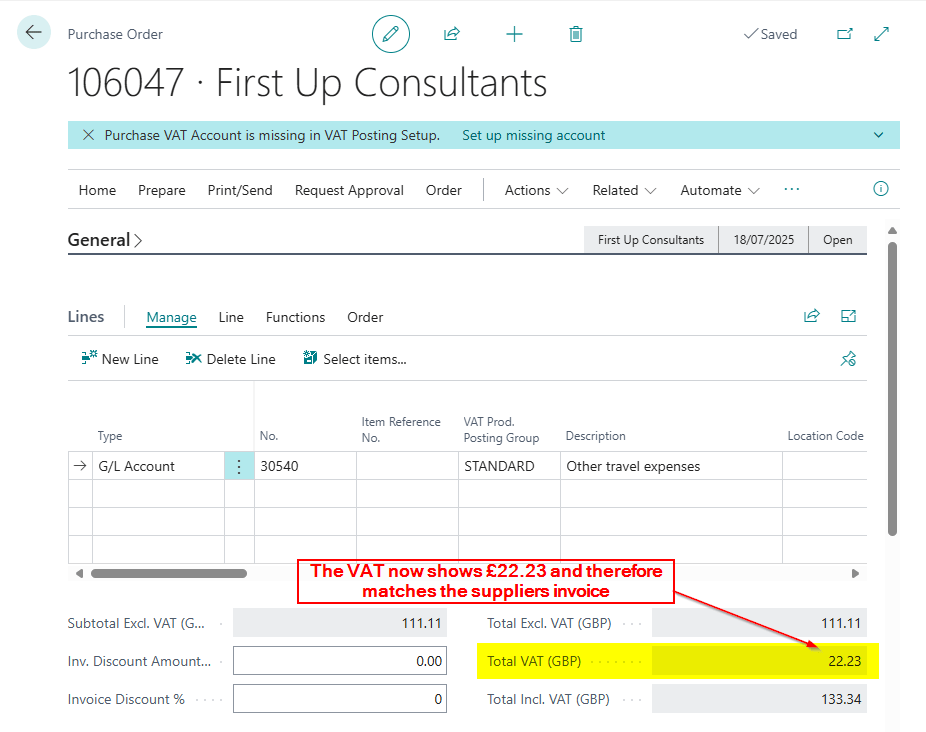Image resolution: width=926 pixels, height=732 pixels.
Task: Click the pin icon in Lines toolbar
Action: tap(849, 359)
